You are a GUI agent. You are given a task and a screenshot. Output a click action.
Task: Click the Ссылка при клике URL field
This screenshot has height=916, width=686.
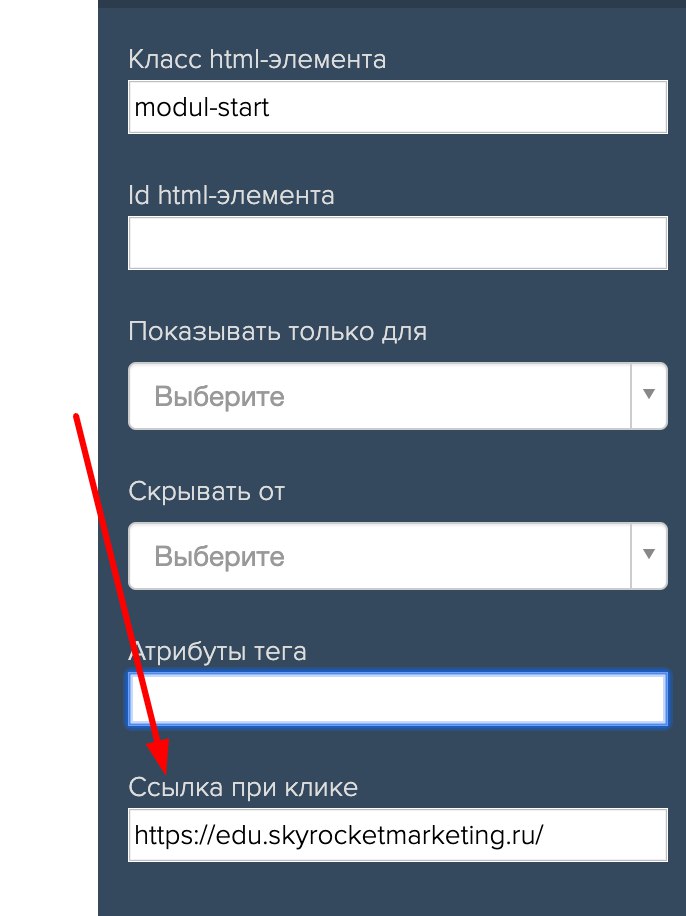click(x=397, y=835)
